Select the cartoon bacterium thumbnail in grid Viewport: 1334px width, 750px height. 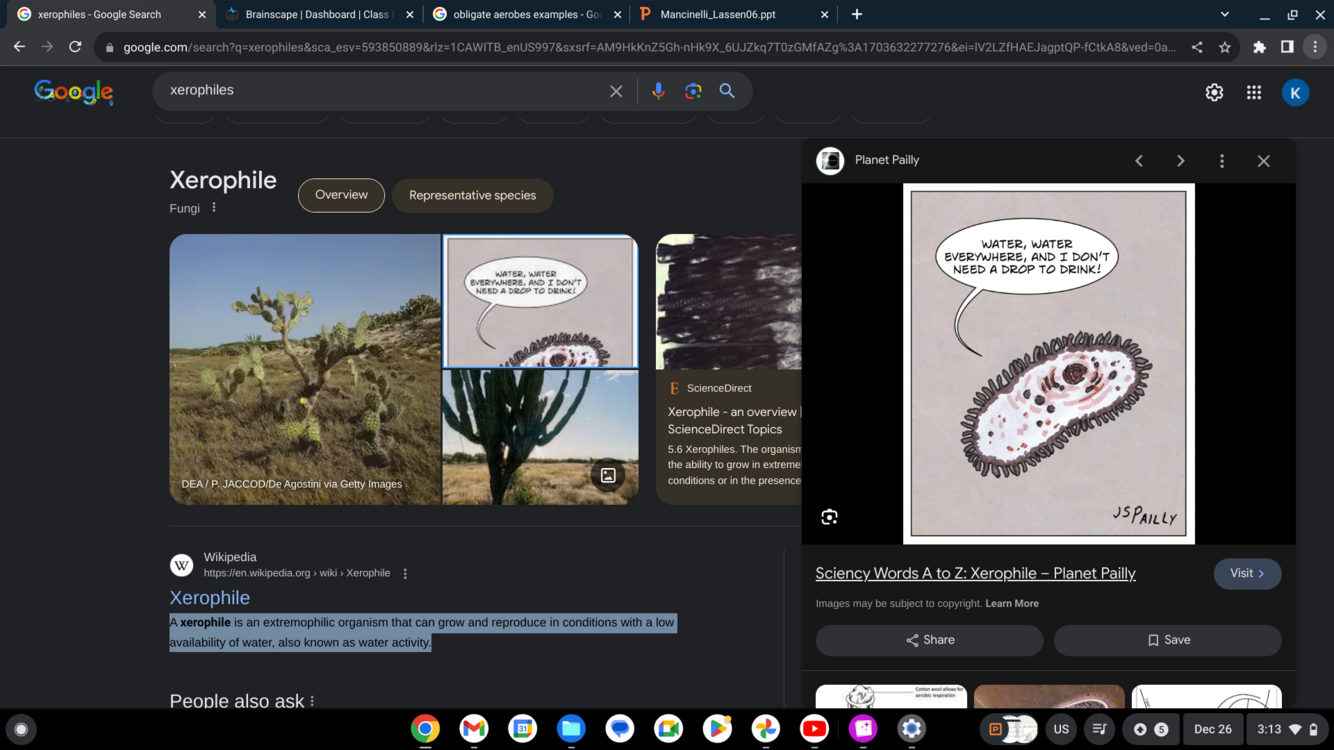coord(540,301)
